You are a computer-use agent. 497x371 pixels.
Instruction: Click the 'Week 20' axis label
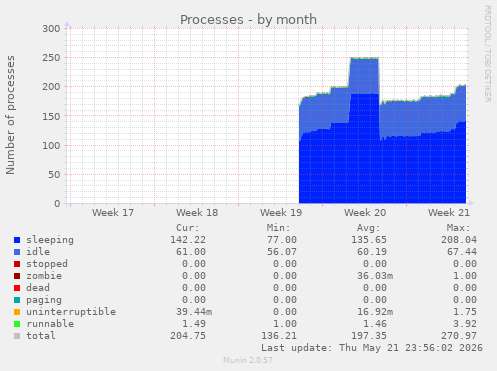coord(365,213)
